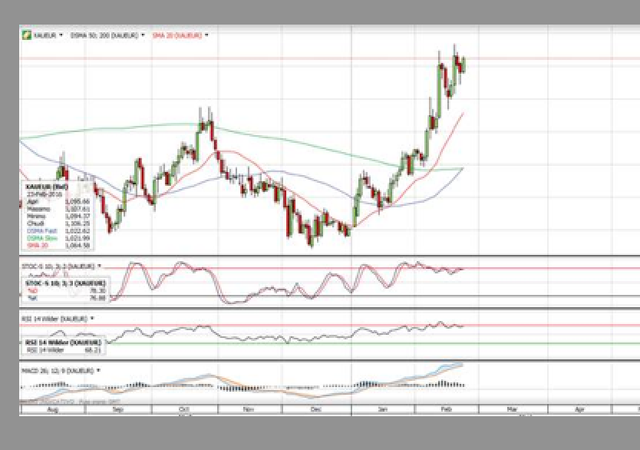Click the DSMA Slow value row
The width and height of the screenshot is (640, 450).
point(58,238)
